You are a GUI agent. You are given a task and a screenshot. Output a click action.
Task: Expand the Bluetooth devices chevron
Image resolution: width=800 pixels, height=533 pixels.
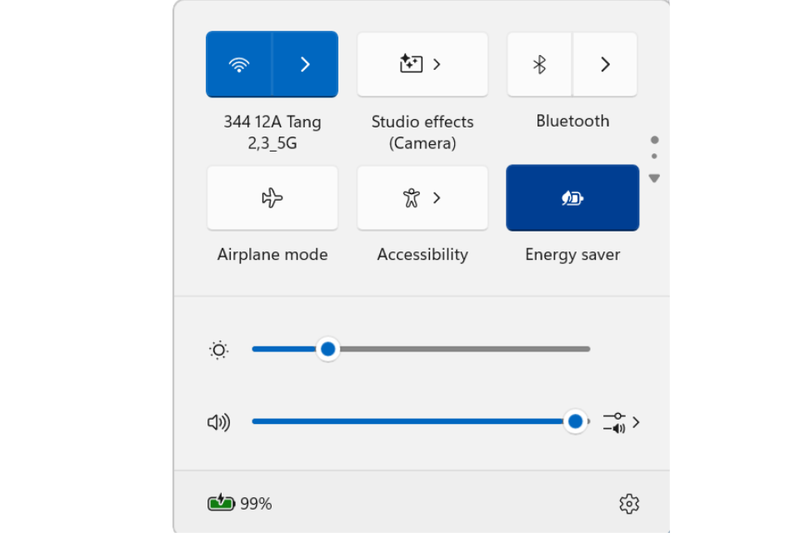pyautogui.click(x=605, y=64)
